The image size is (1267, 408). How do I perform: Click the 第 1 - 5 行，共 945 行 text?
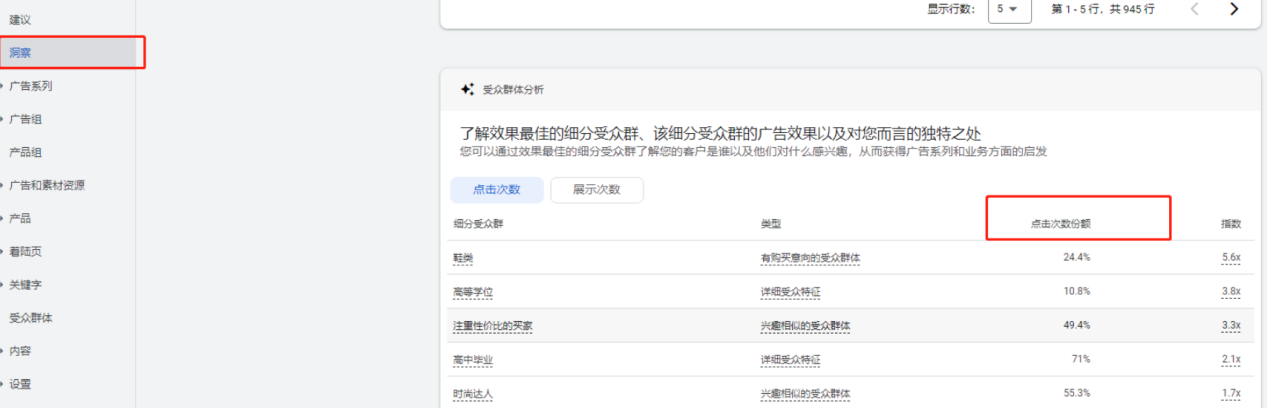tap(1103, 9)
